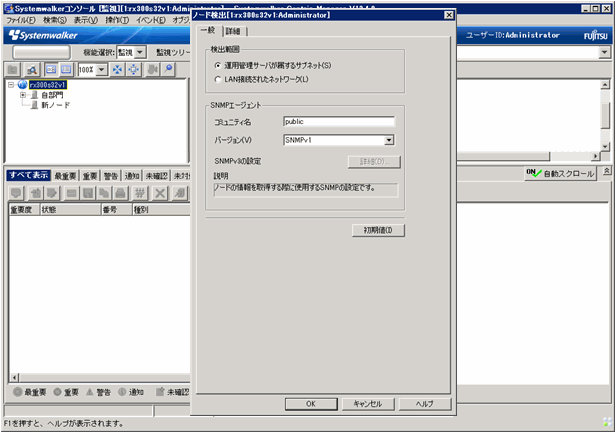Select the 警告 event filter tab
616x433 pixels.
(111, 176)
